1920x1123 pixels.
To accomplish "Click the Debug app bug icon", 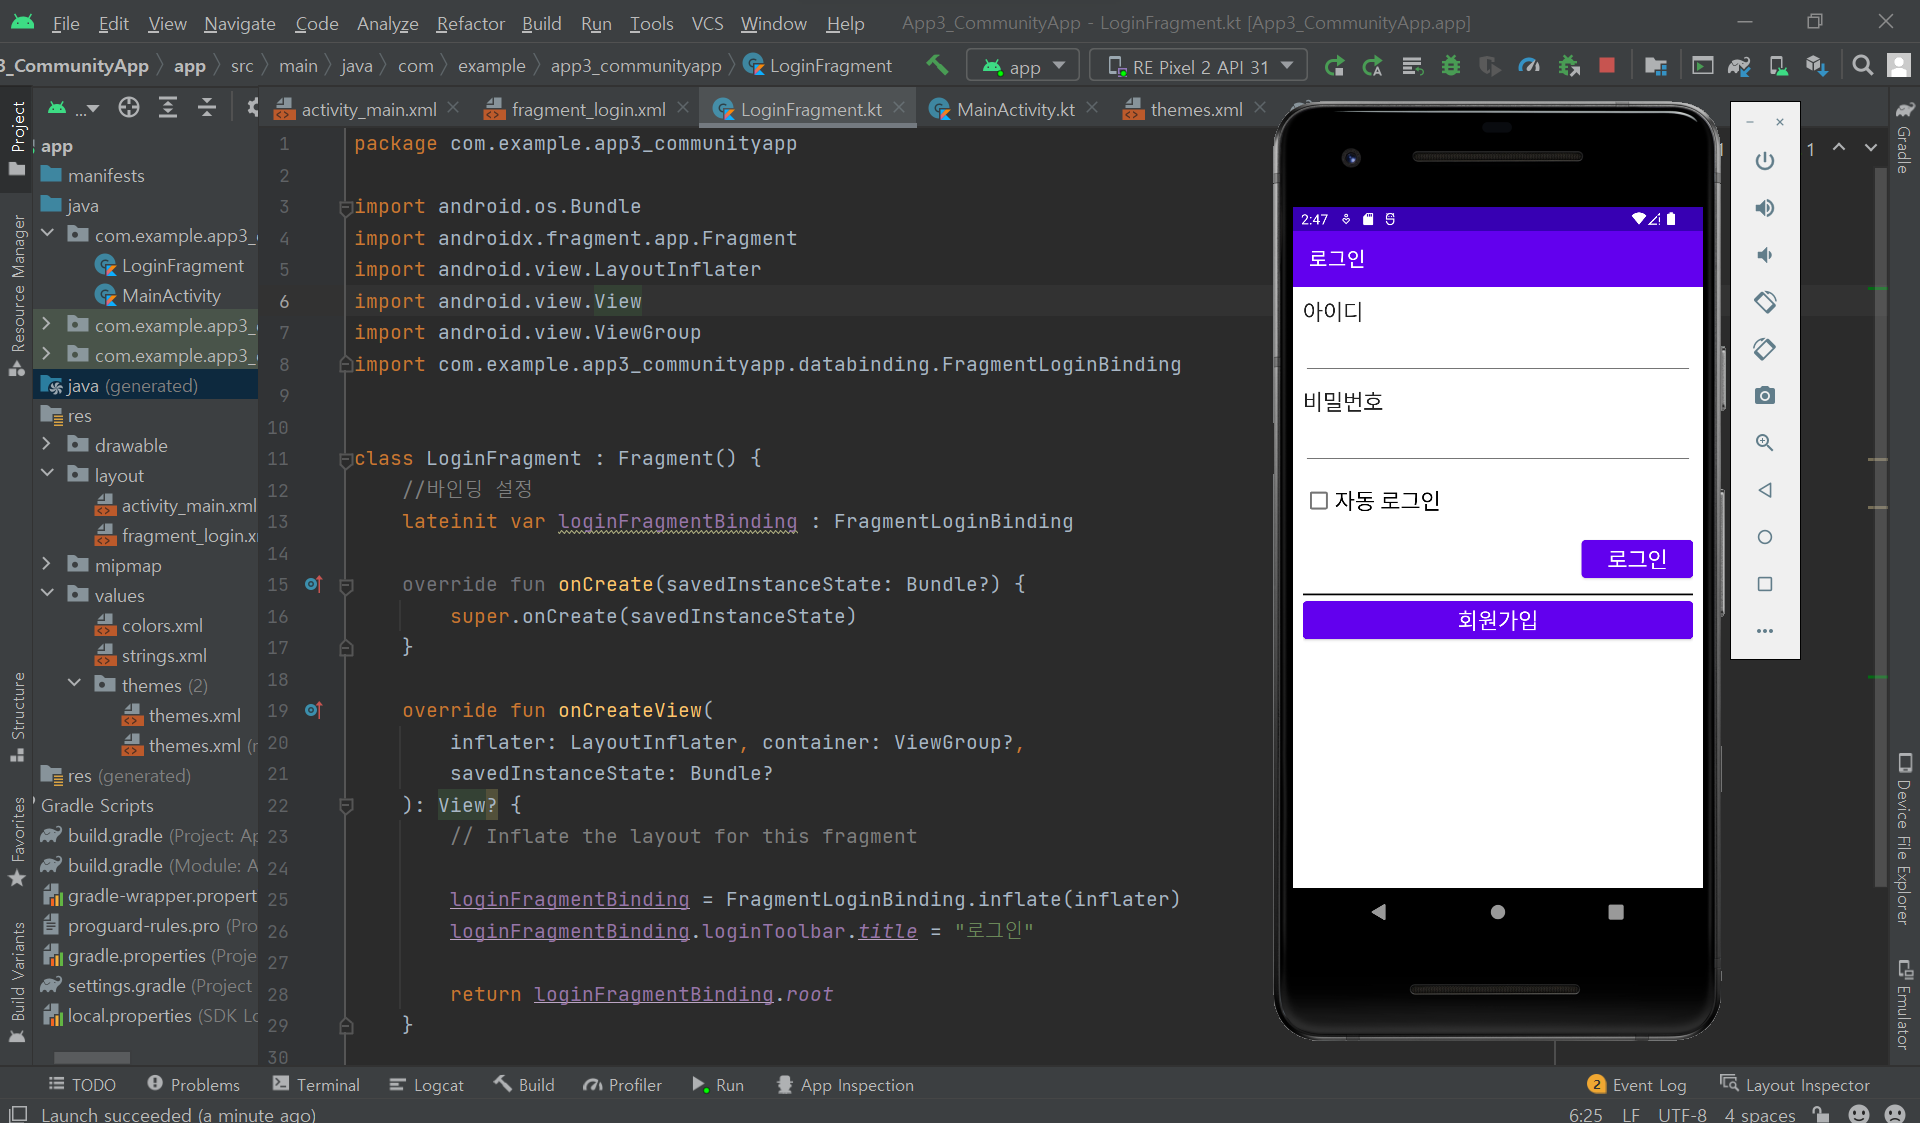I will [x=1450, y=66].
